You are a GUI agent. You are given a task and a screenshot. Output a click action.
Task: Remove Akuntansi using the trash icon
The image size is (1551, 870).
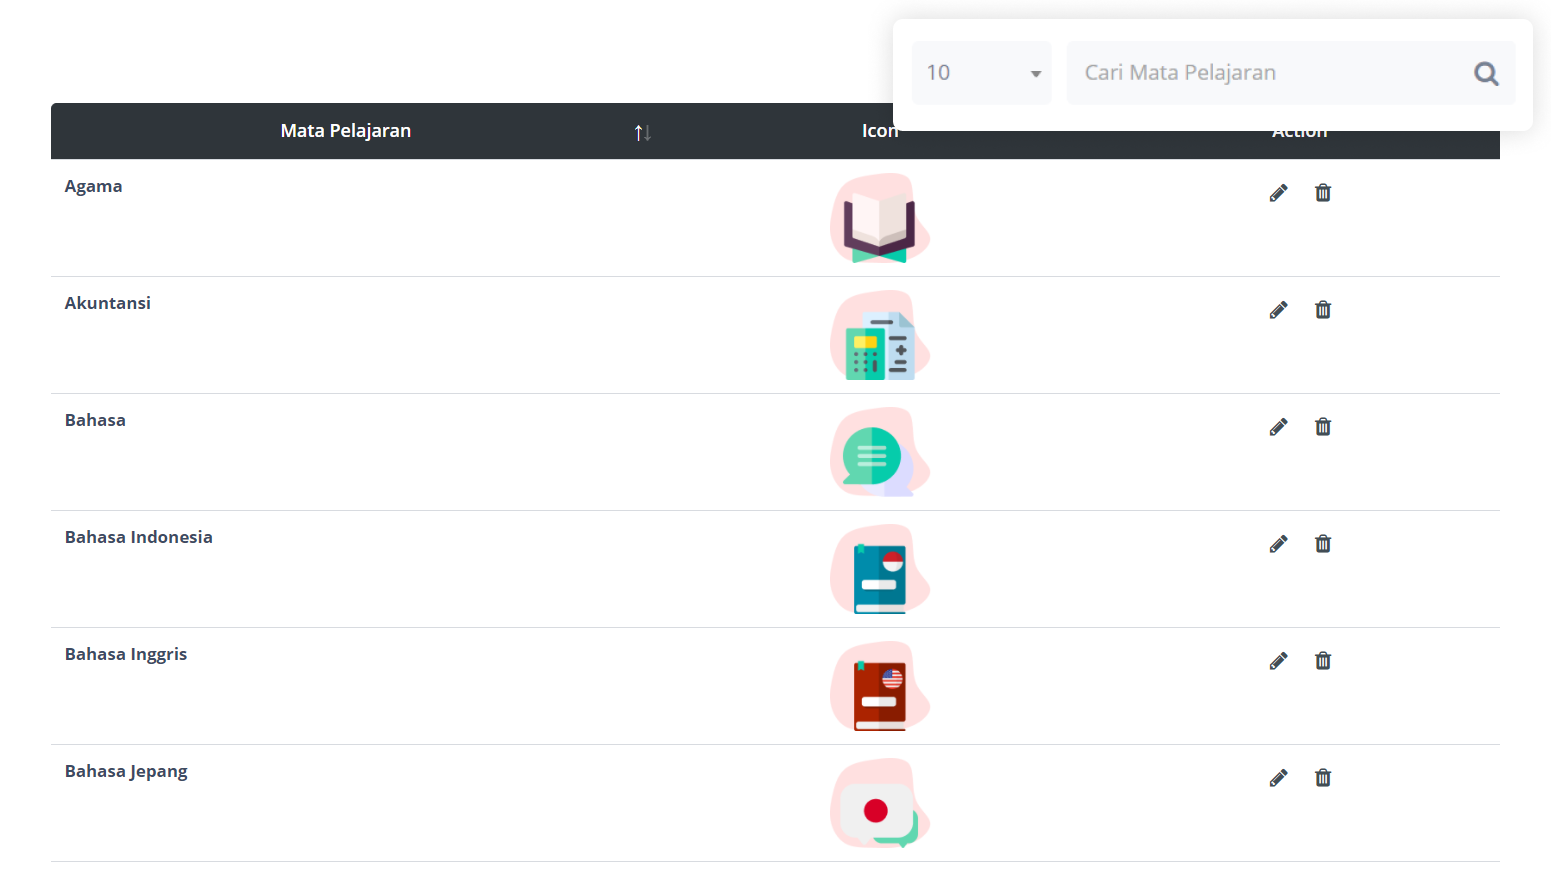(1322, 310)
